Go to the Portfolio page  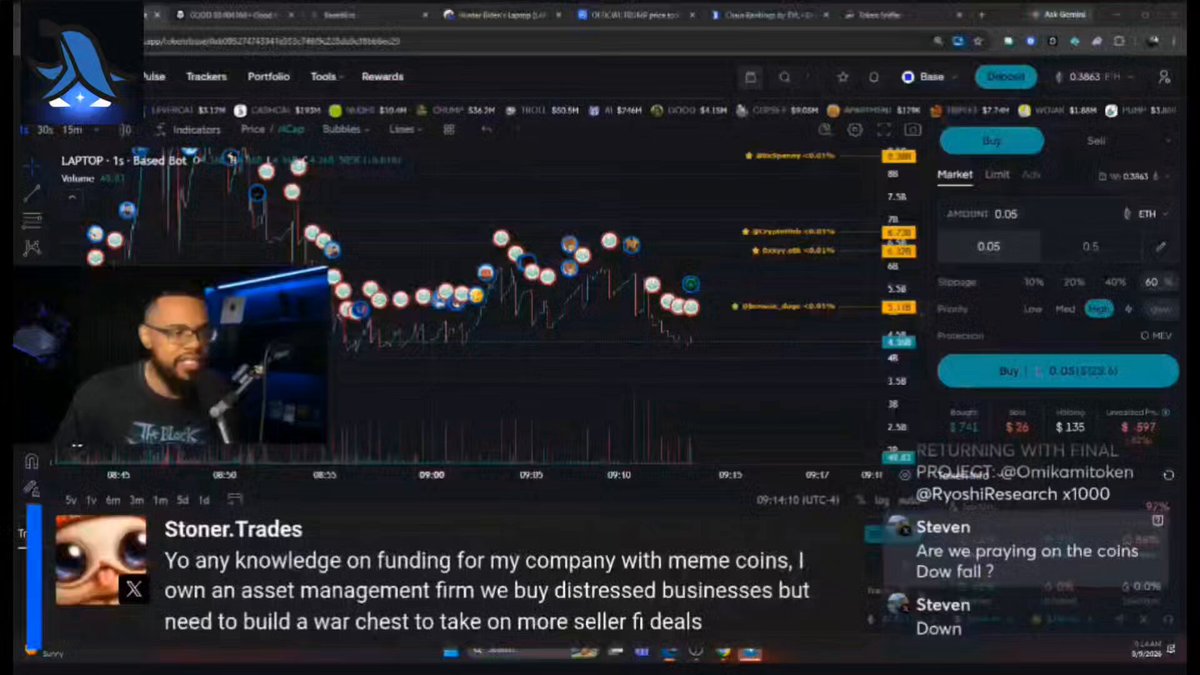(x=269, y=77)
